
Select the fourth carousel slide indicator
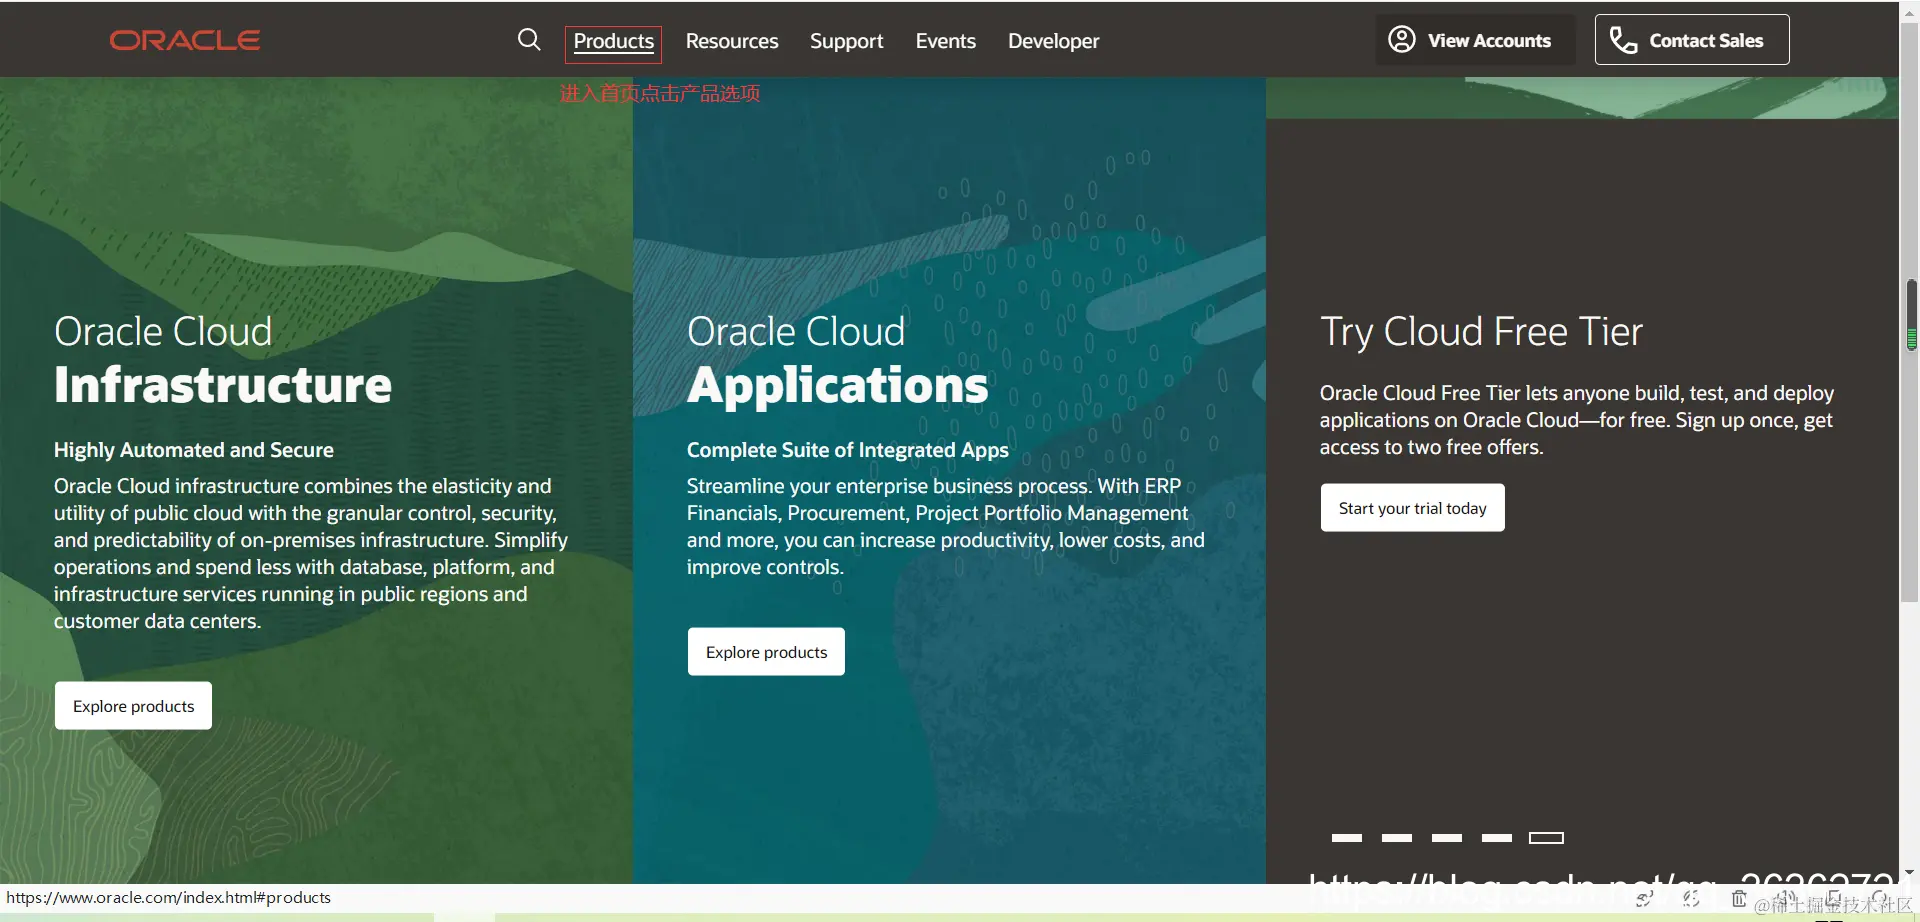1497,838
